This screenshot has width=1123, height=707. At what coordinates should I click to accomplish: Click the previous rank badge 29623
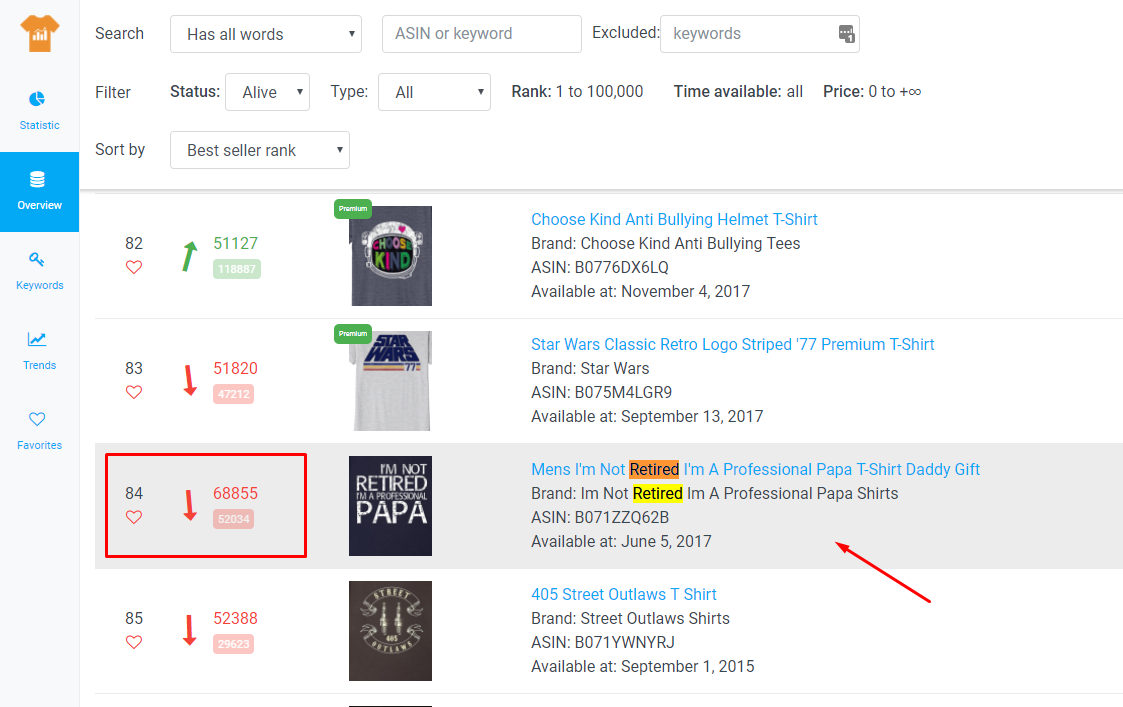(233, 644)
